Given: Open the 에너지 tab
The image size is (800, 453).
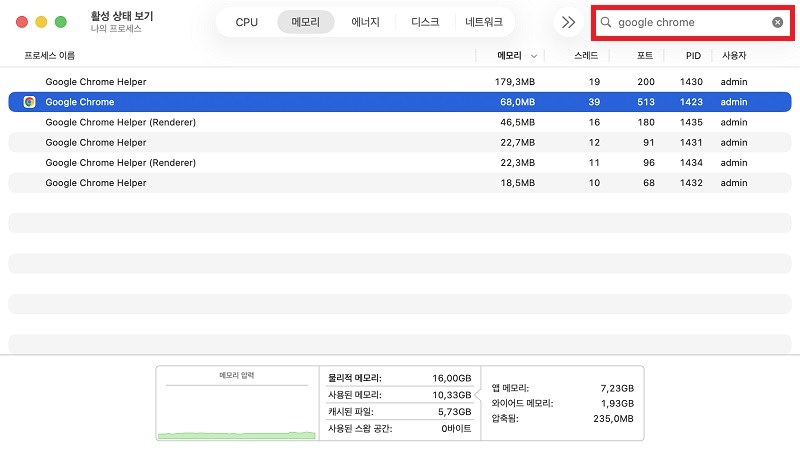Looking at the screenshot, I should (x=365, y=22).
